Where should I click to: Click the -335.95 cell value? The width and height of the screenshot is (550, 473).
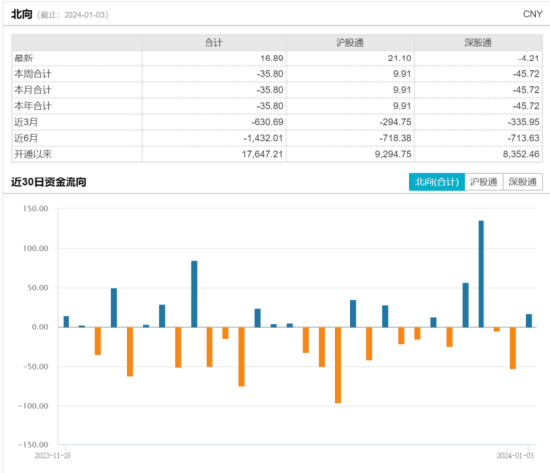click(x=523, y=122)
